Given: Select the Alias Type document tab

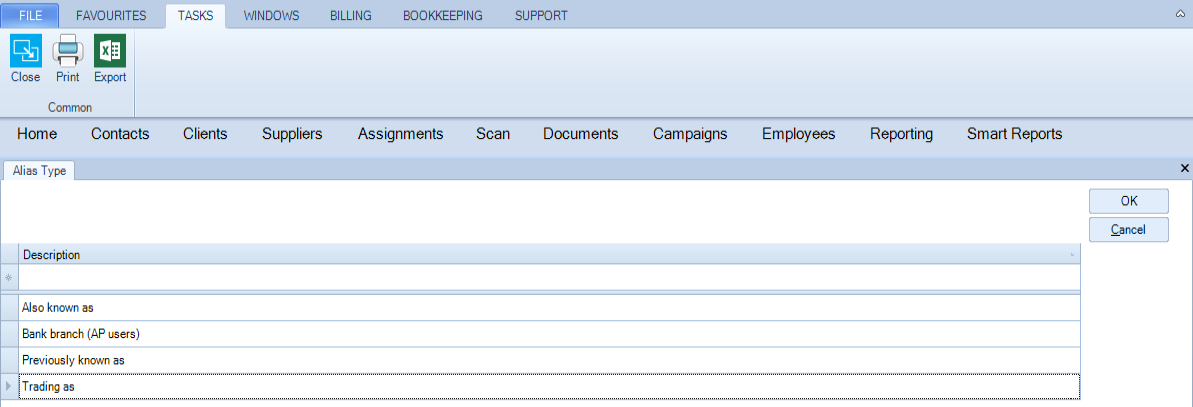Looking at the screenshot, I should [x=40, y=171].
